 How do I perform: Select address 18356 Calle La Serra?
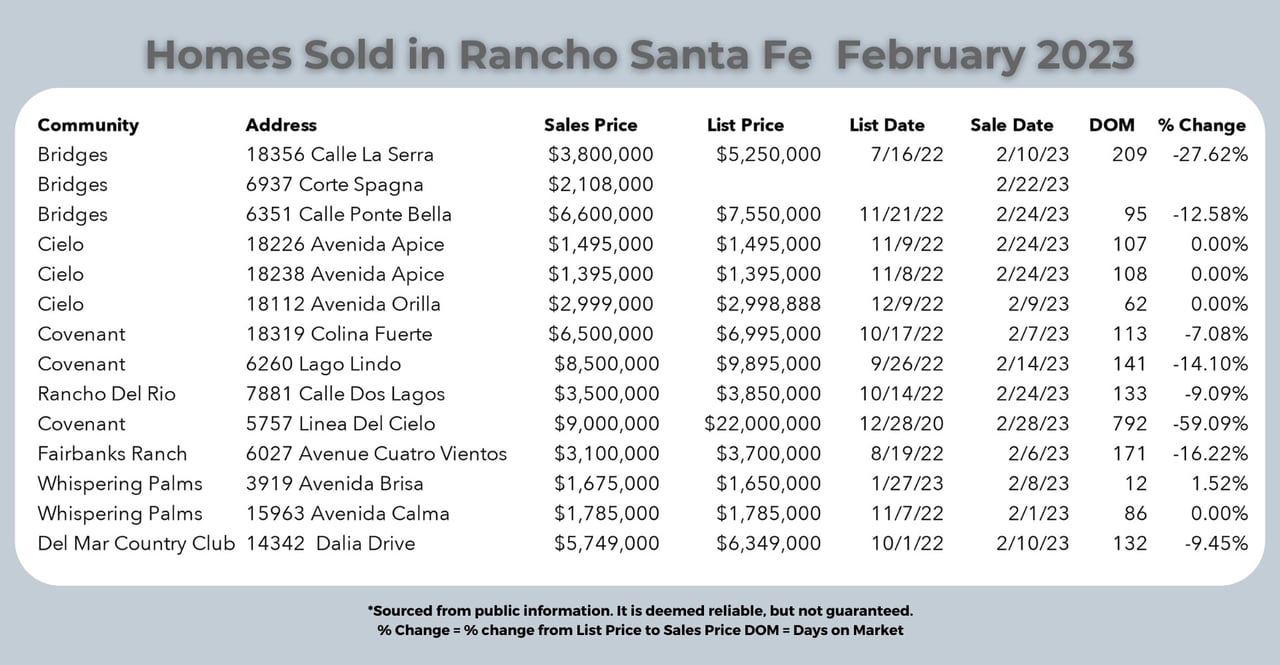339,155
